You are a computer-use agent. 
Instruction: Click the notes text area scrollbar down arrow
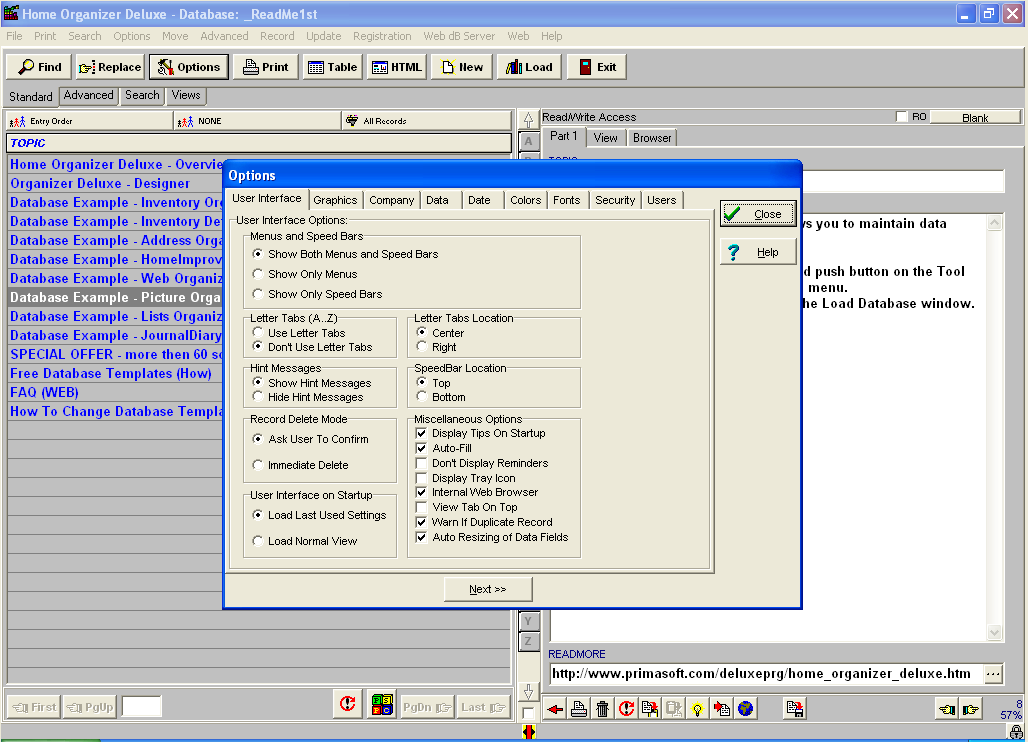(x=995, y=633)
